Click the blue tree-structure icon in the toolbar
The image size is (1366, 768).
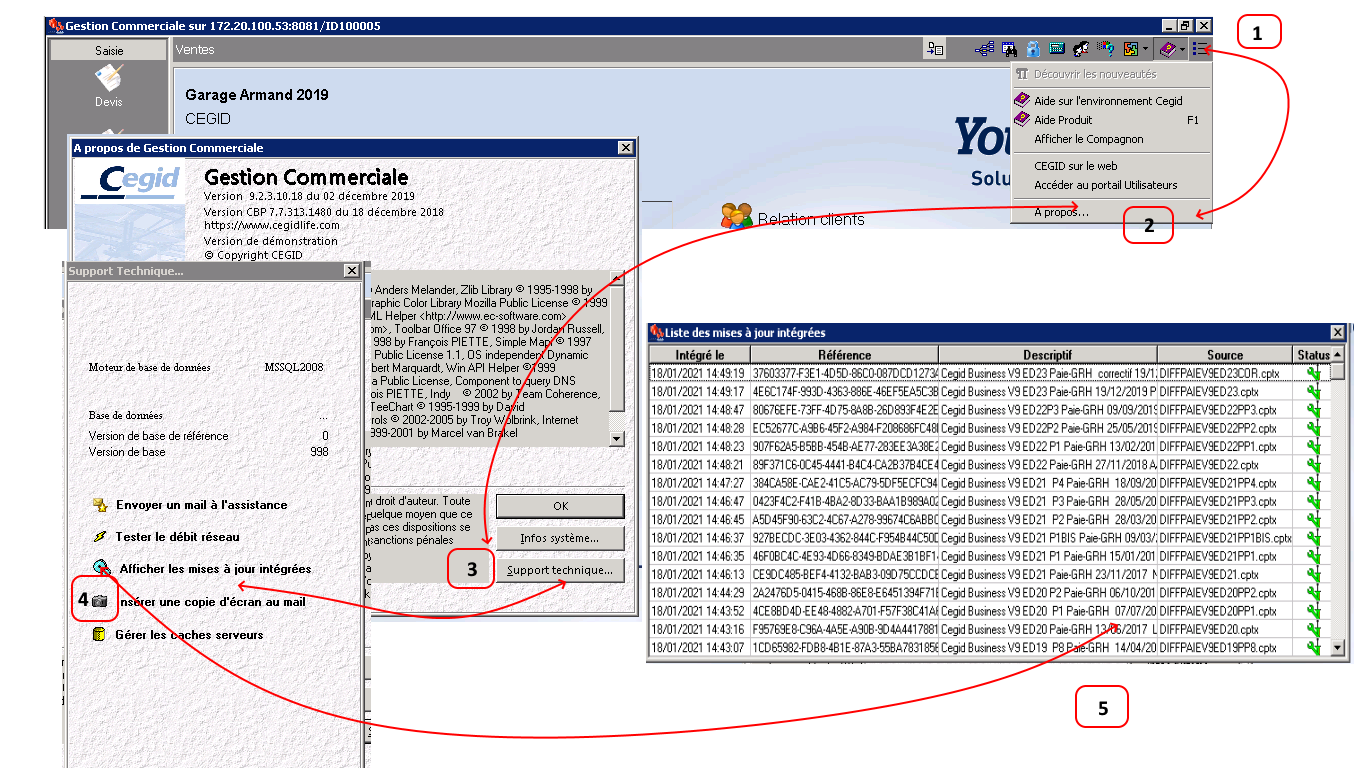click(x=985, y=48)
